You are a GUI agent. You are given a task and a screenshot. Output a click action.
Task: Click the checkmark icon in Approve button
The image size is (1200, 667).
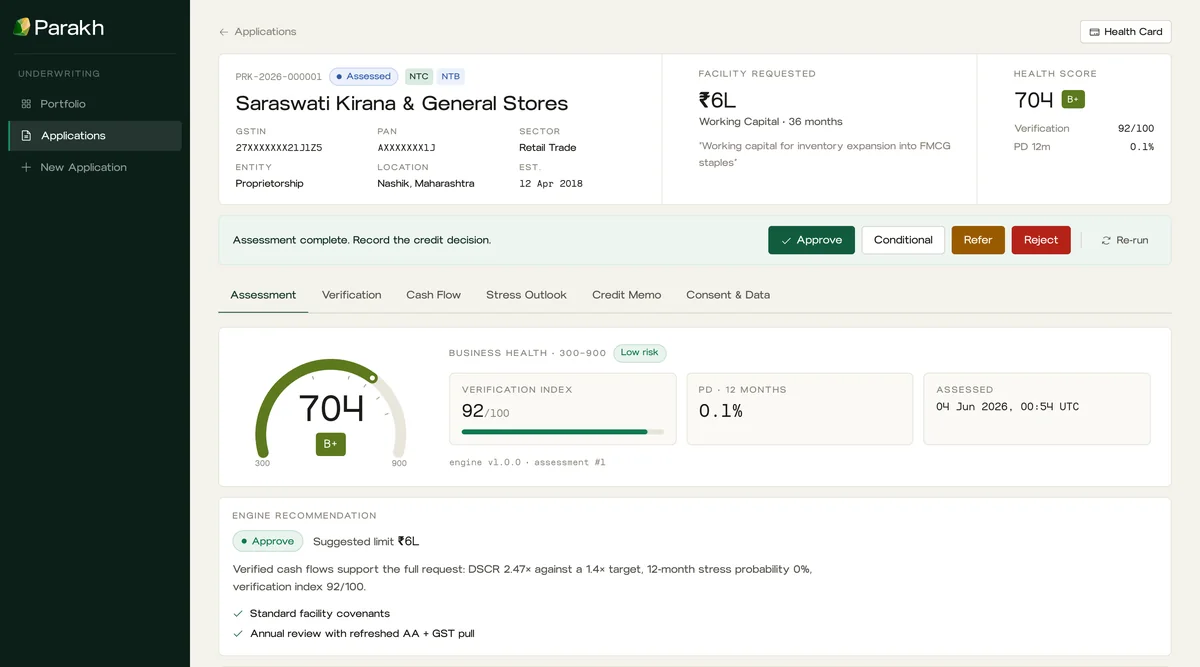click(x=786, y=240)
